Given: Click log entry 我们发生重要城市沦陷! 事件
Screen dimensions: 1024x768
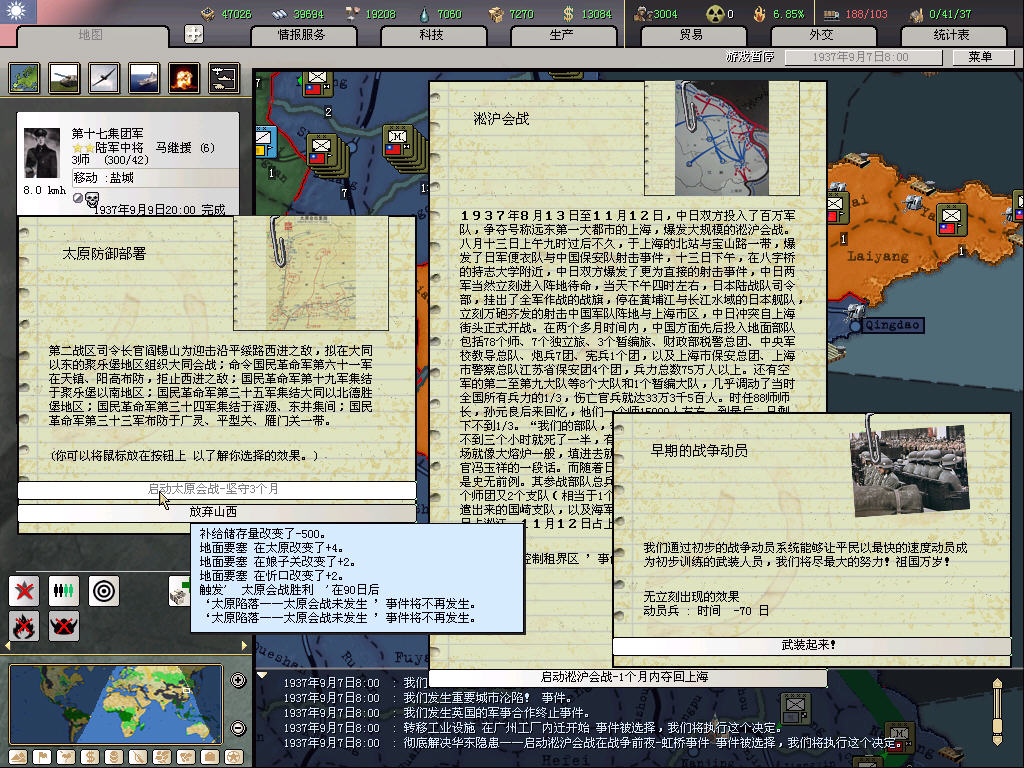Looking at the screenshot, I should point(487,697).
